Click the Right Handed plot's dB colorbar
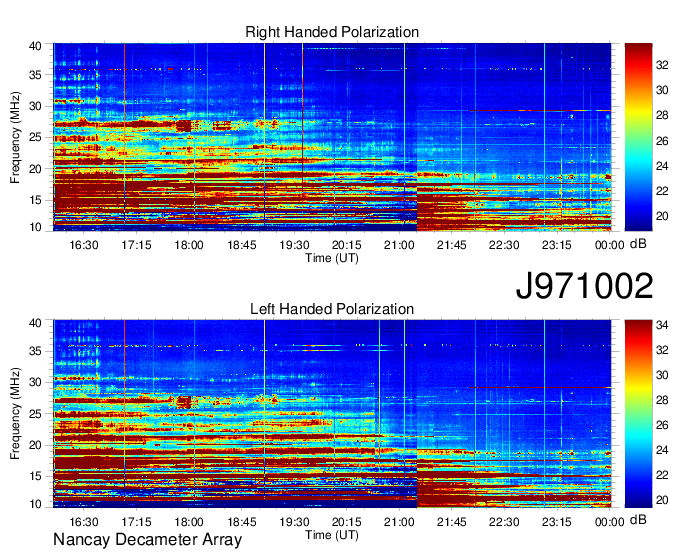The width and height of the screenshot is (680, 552). click(638, 137)
